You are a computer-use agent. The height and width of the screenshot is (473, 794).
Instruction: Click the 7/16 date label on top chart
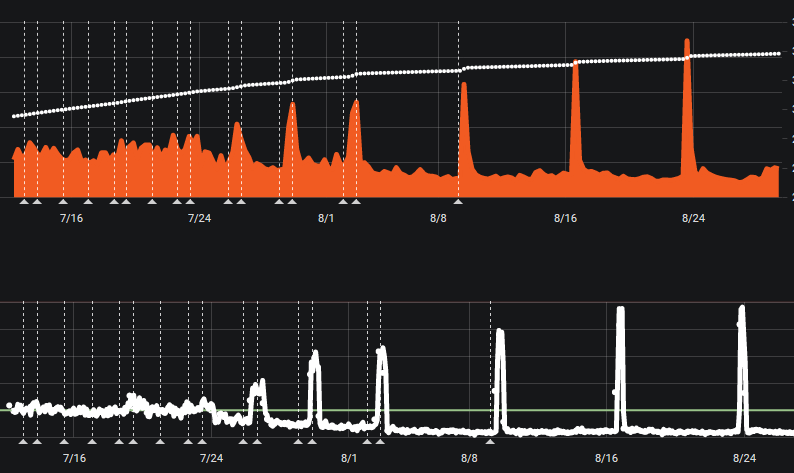[71, 218]
